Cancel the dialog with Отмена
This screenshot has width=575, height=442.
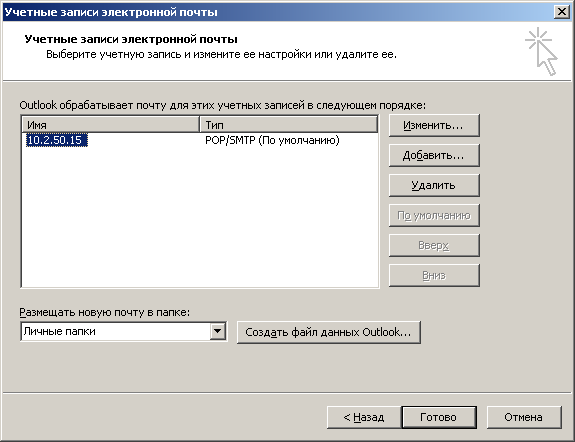(x=524, y=417)
